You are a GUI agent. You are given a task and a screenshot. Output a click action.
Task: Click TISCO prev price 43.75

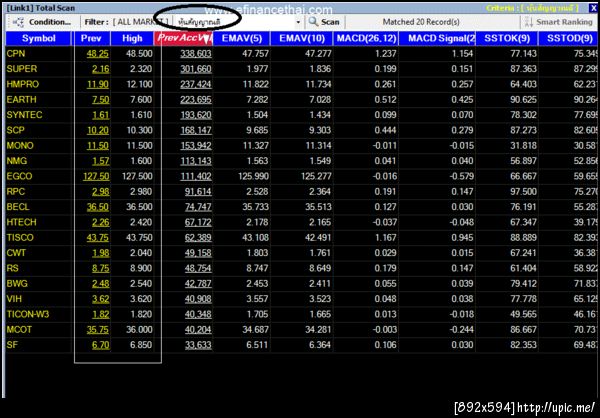(98, 237)
